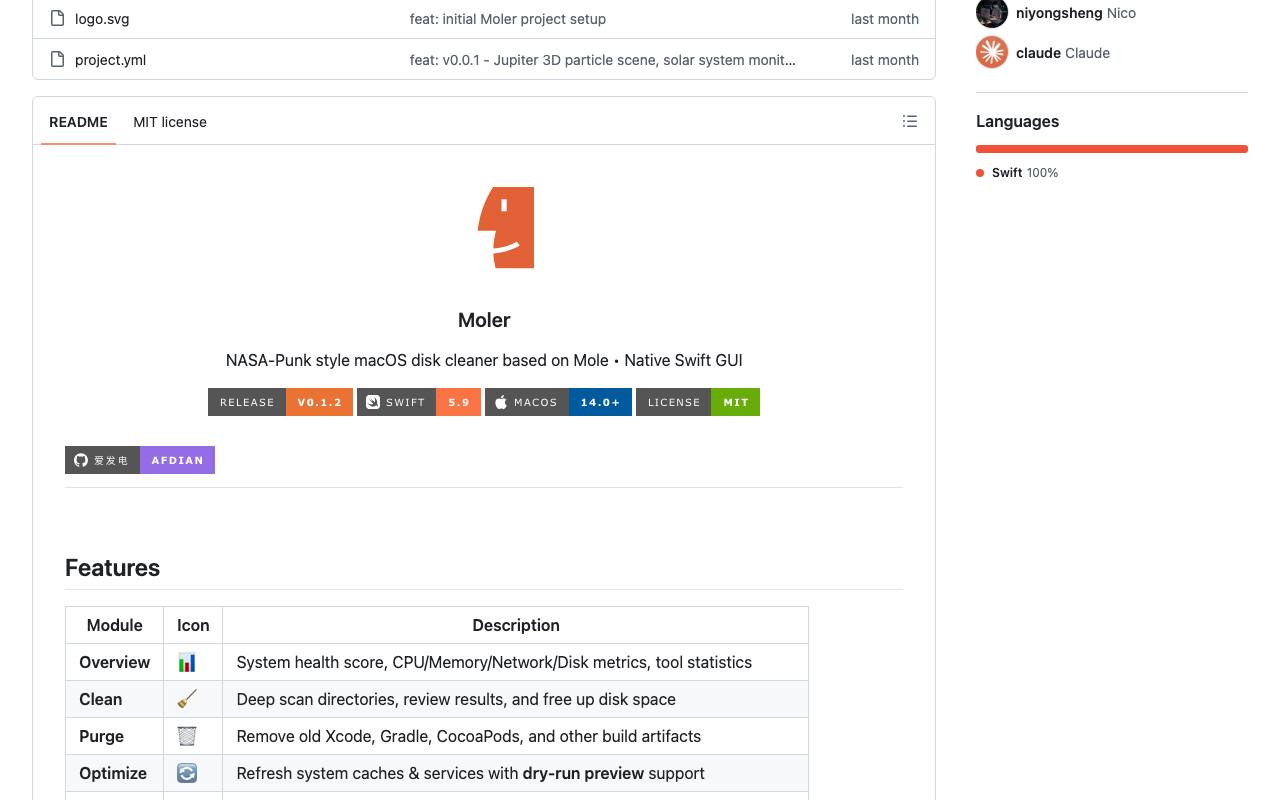This screenshot has width=1280, height=800.
Task: Open commit 'feat: initial Moler project setup'
Action: click(508, 19)
